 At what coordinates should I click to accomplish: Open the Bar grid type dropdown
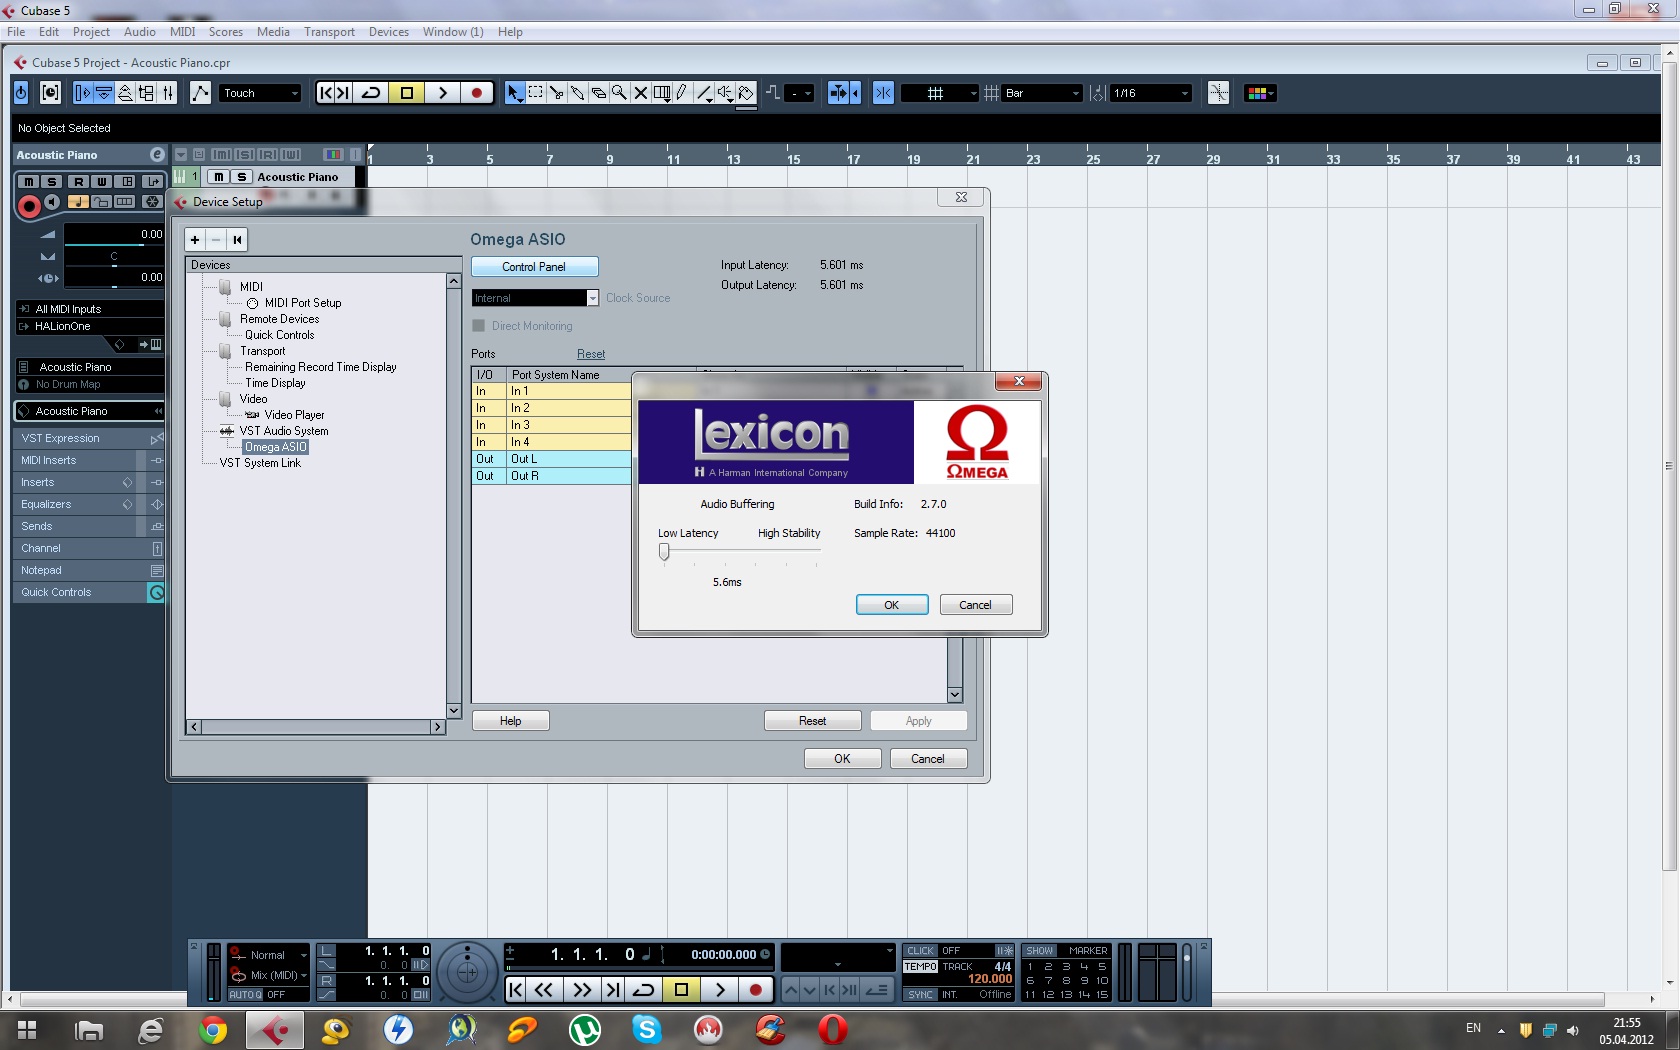coord(1043,93)
